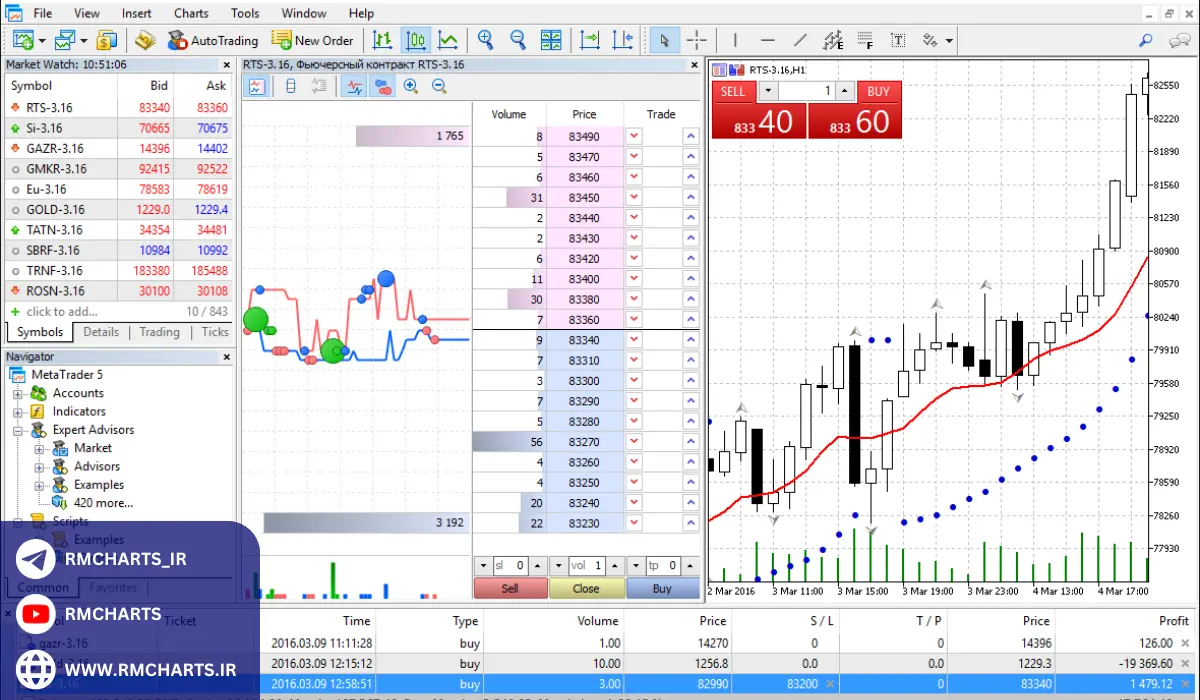Click the New Order toolbar button
This screenshot has height=700, width=1200.
312,40
